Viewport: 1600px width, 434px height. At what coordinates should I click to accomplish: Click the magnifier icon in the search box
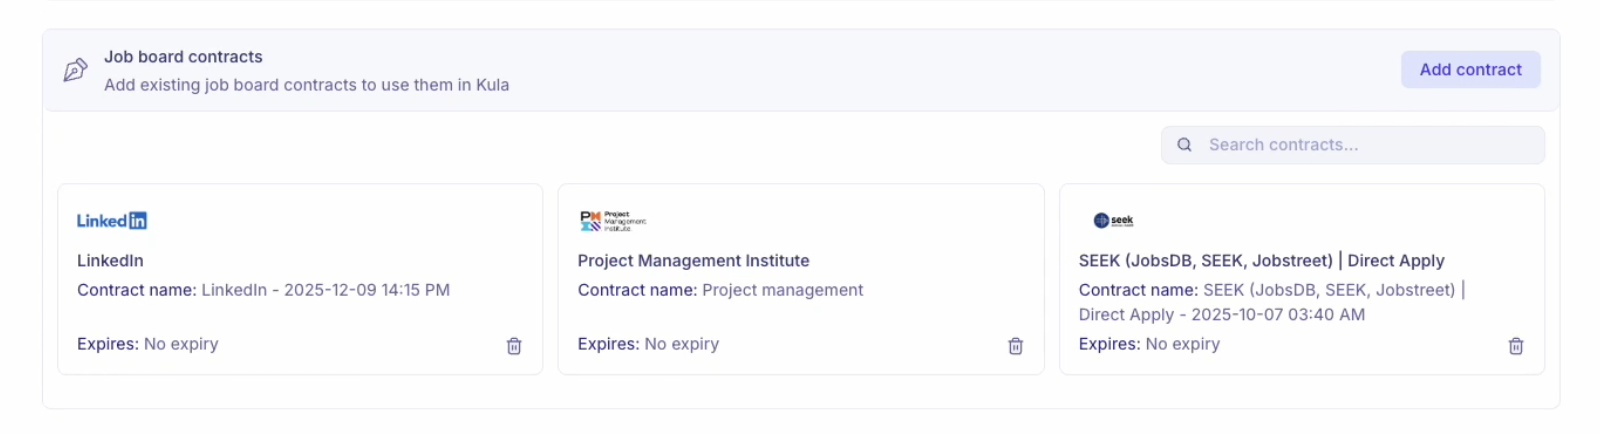[x=1184, y=145]
